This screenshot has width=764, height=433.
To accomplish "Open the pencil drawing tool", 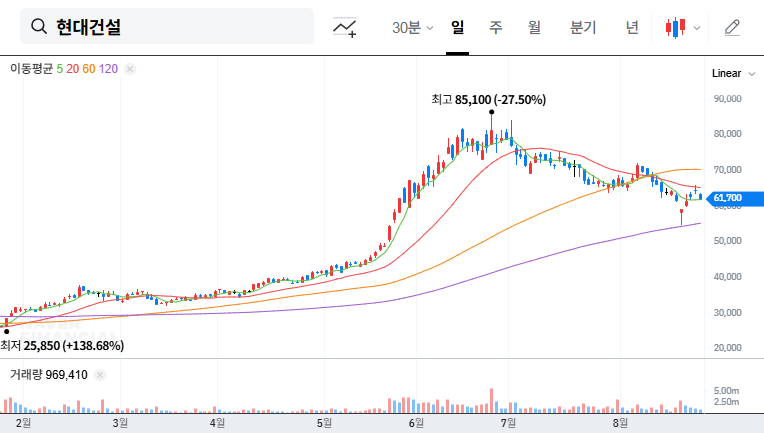I will point(732,27).
